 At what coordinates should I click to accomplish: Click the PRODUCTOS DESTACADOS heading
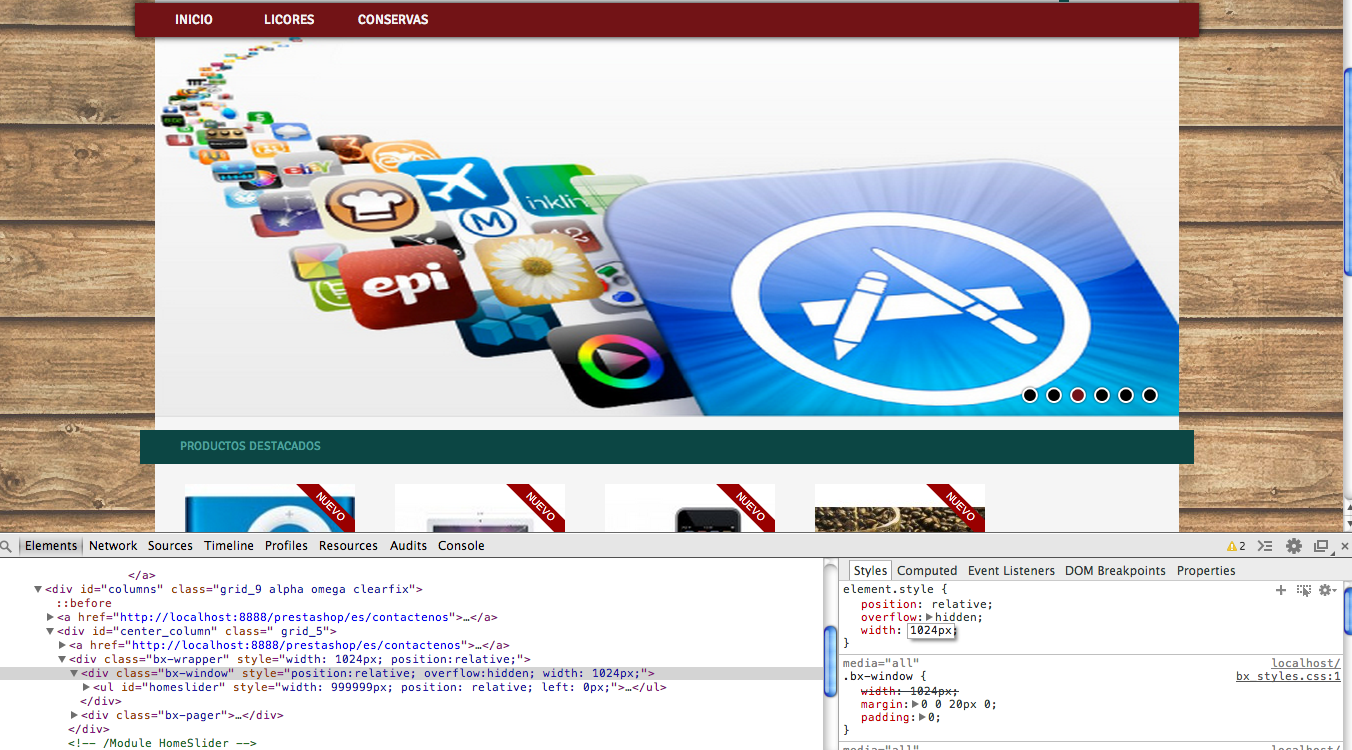point(250,446)
